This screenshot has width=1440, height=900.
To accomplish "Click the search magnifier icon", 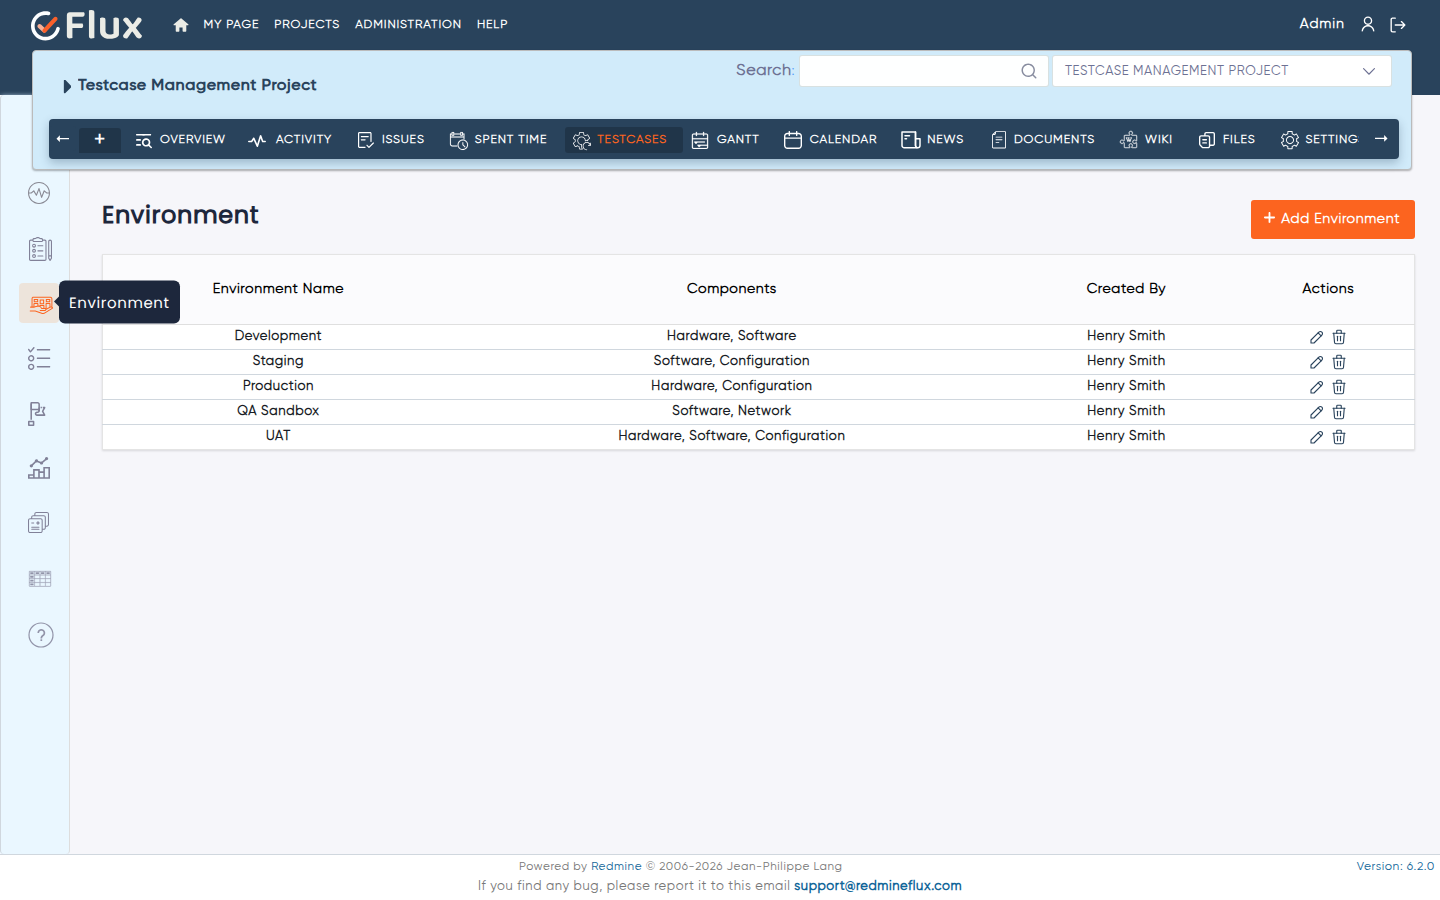I will coord(1028,71).
